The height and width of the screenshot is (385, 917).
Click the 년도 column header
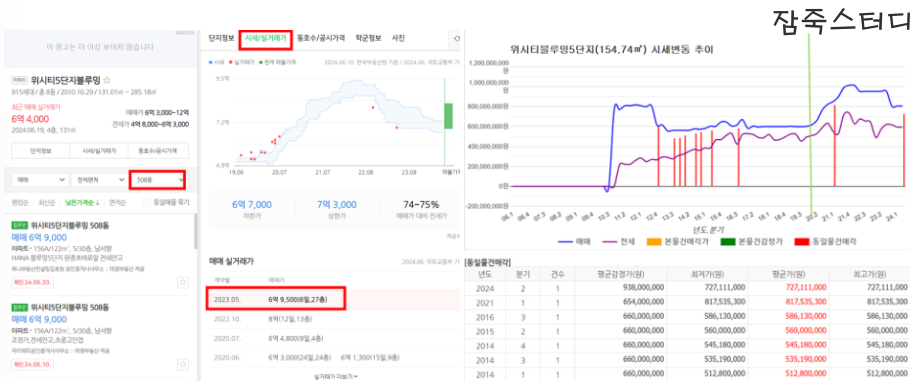485,274
